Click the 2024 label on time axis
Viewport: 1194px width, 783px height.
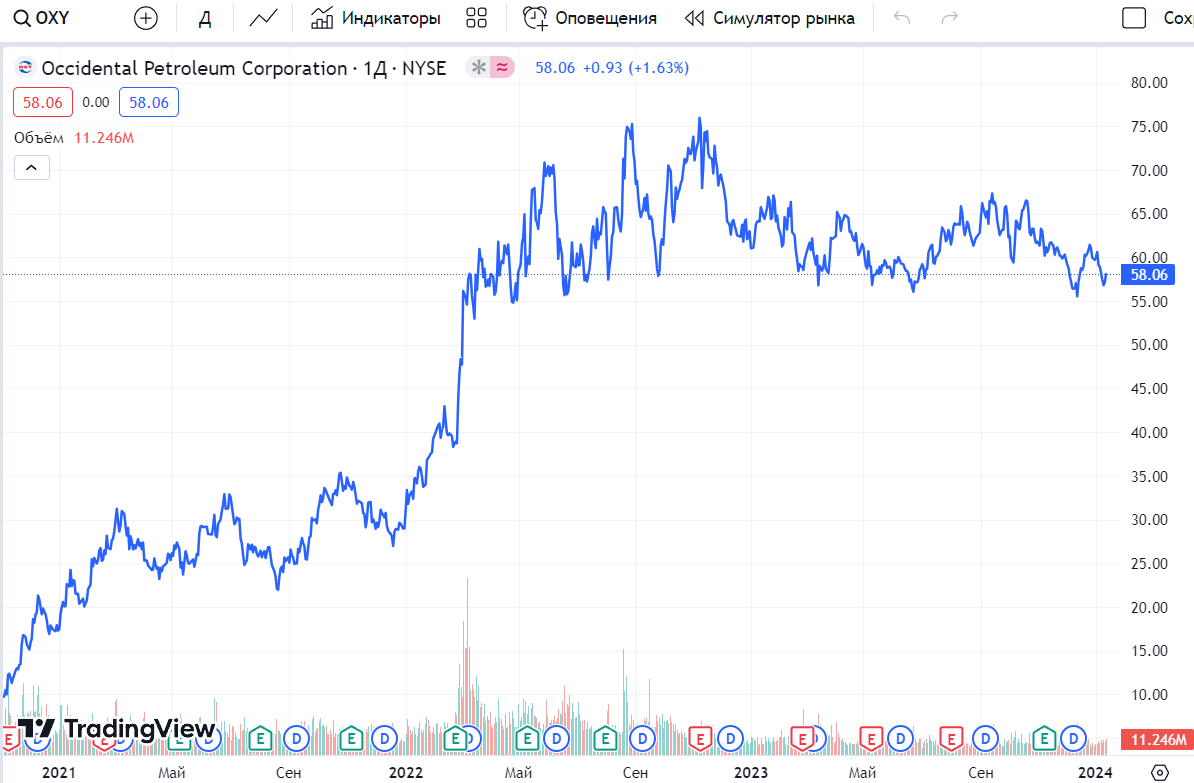1095,772
